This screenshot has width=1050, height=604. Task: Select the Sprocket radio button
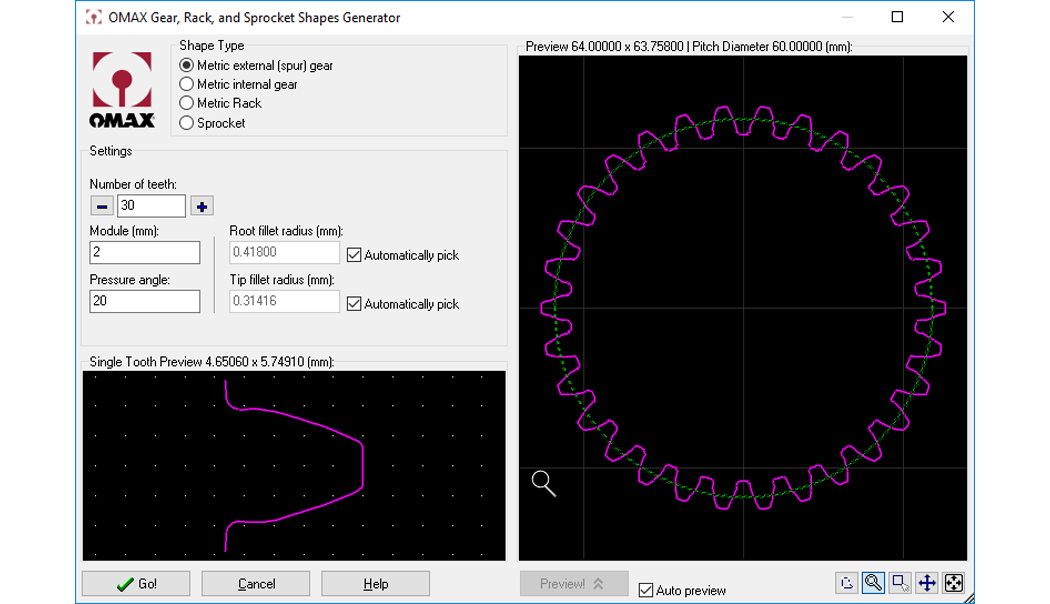pos(186,123)
